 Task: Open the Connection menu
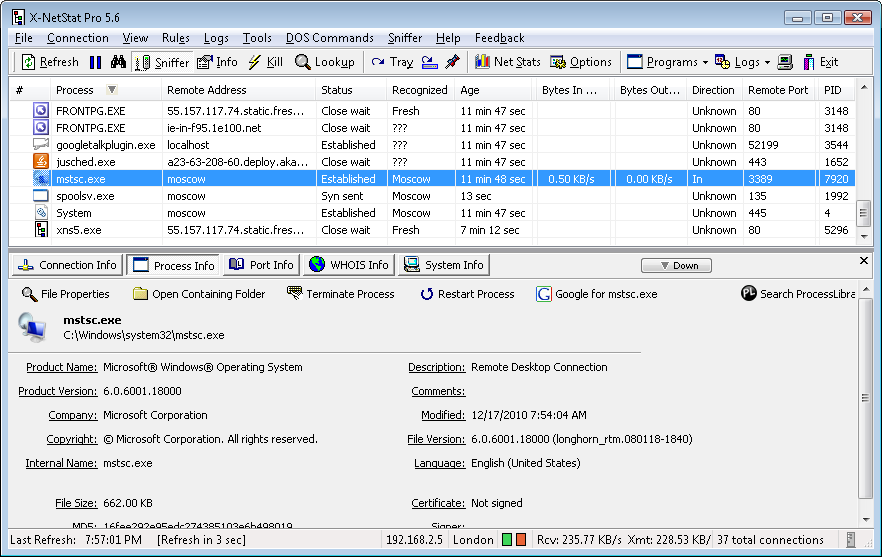(x=78, y=38)
